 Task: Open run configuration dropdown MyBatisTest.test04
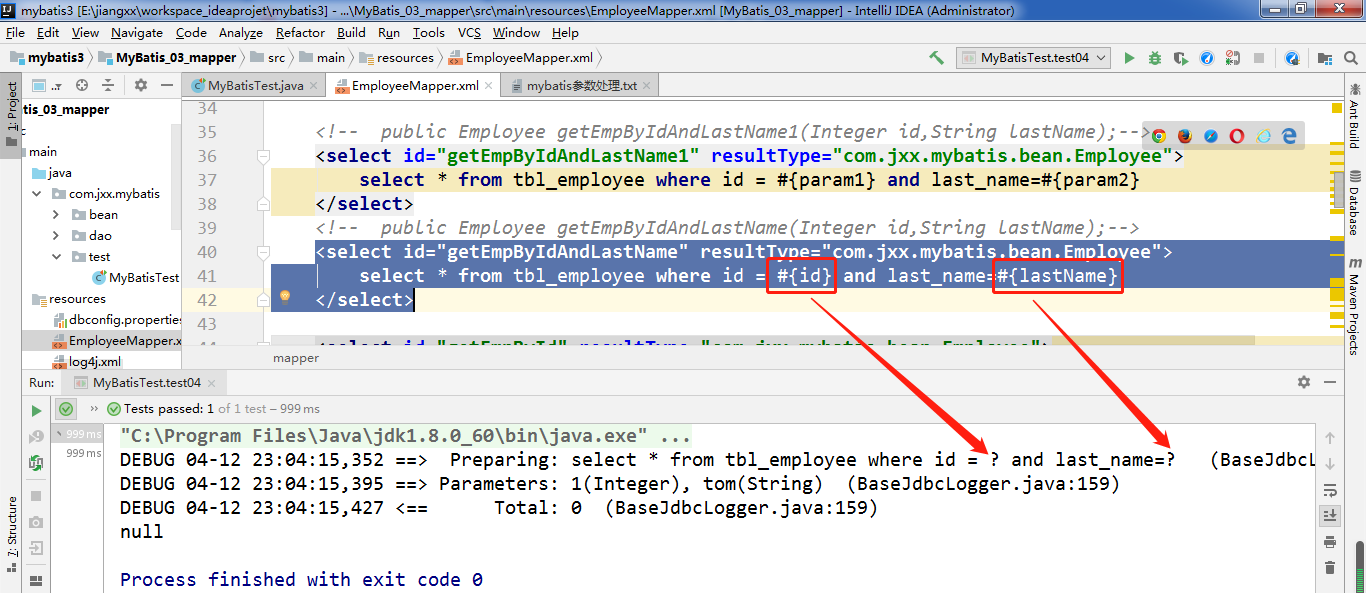(1034, 58)
